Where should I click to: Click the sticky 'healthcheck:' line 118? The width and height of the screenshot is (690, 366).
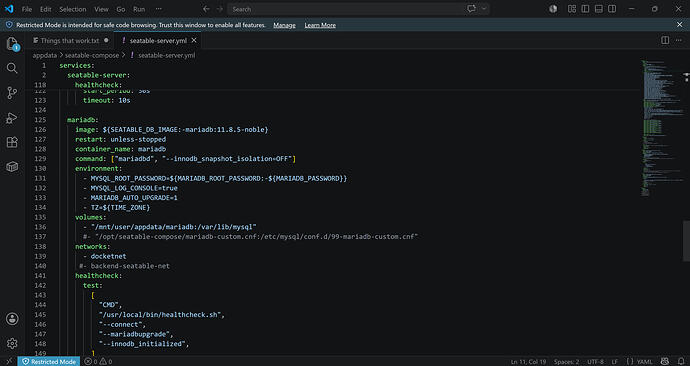(98, 85)
